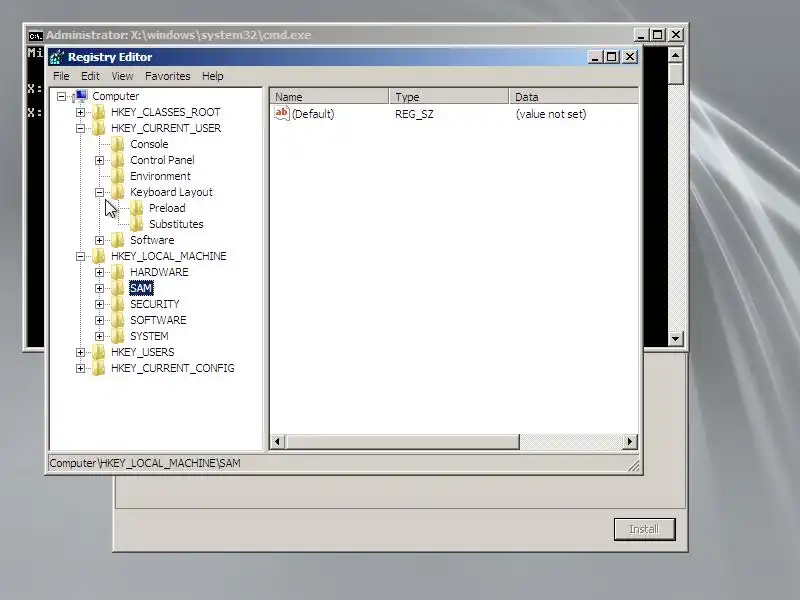Click the Keyboard Layout folder icon

pyautogui.click(x=117, y=192)
